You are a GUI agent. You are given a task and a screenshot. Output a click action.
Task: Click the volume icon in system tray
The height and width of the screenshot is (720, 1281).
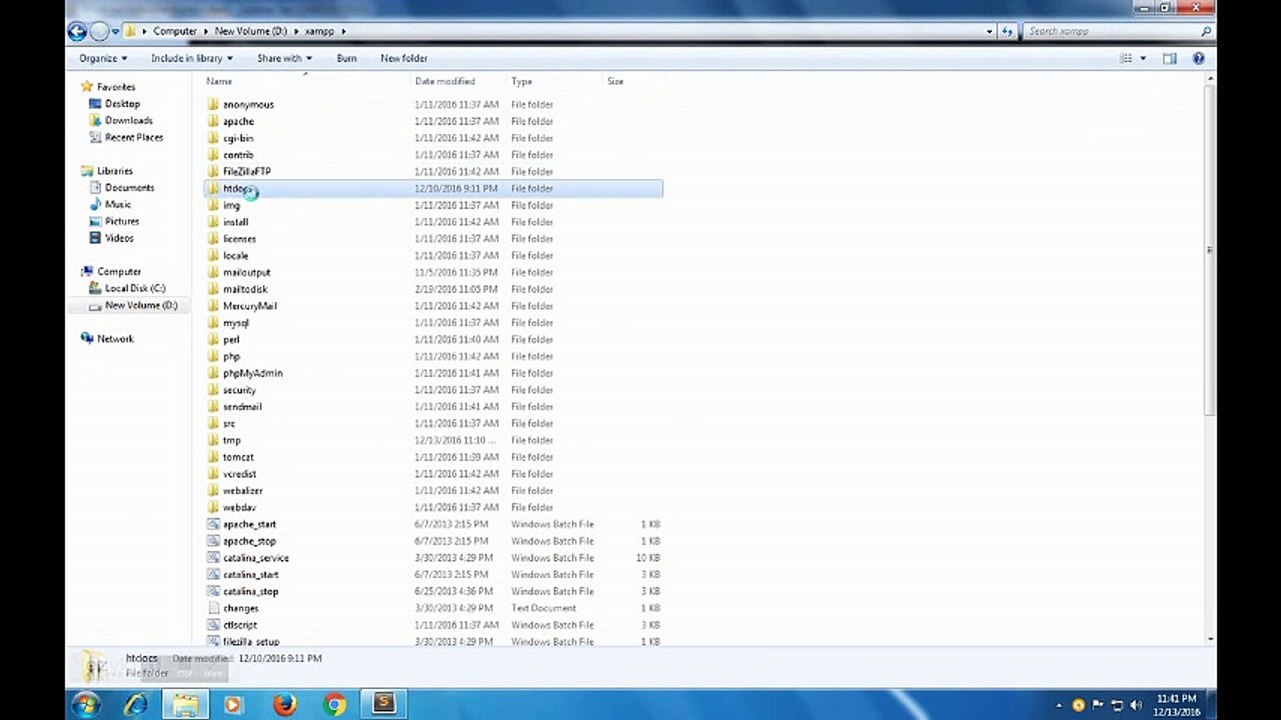(x=1136, y=705)
